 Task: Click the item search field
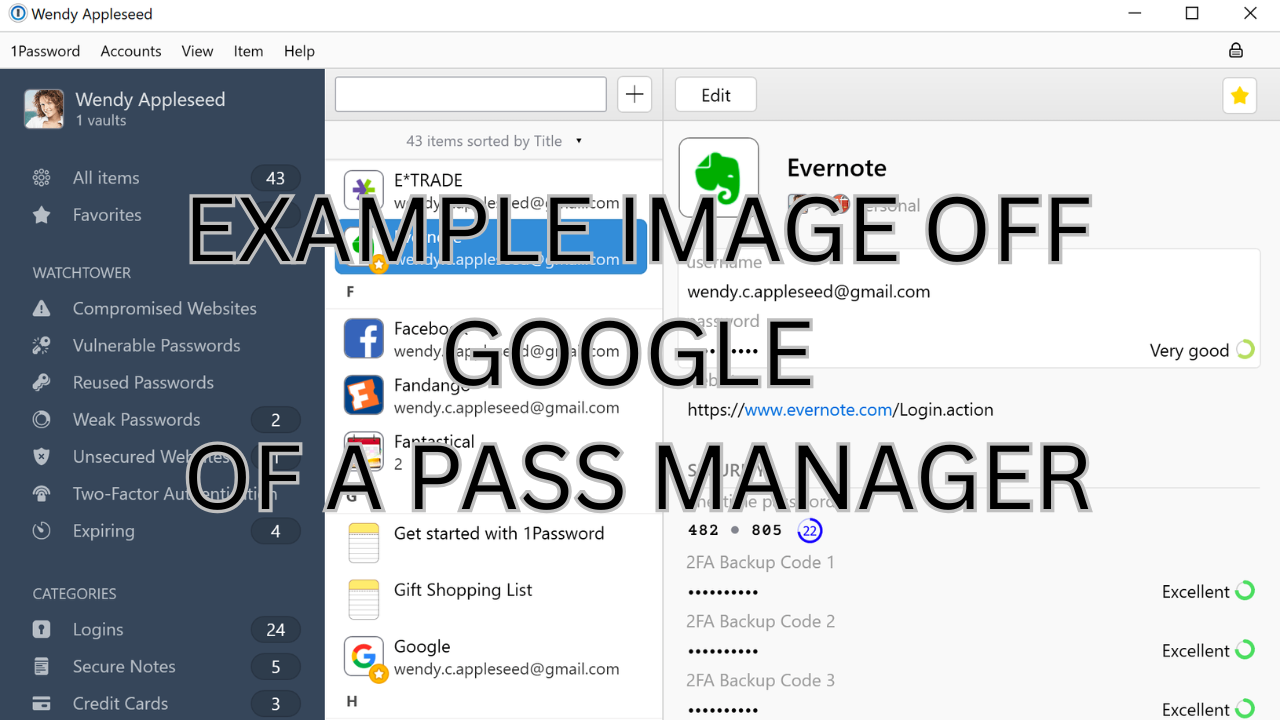470,93
